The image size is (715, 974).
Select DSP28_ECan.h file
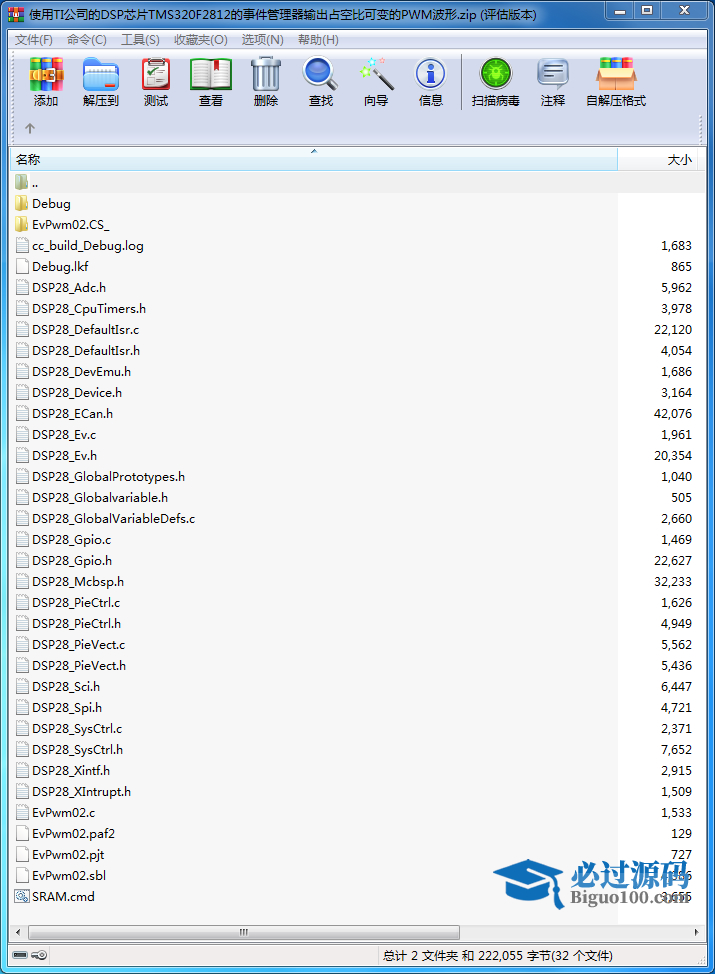73,414
